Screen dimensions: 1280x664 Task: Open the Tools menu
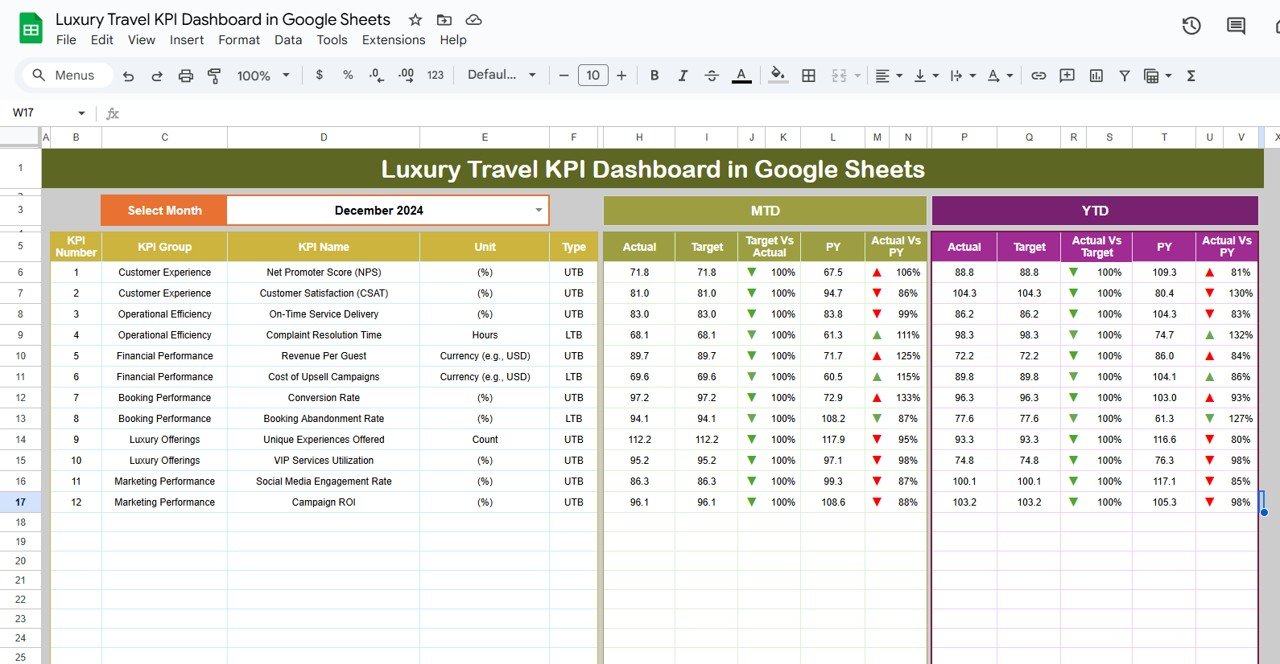click(x=332, y=40)
